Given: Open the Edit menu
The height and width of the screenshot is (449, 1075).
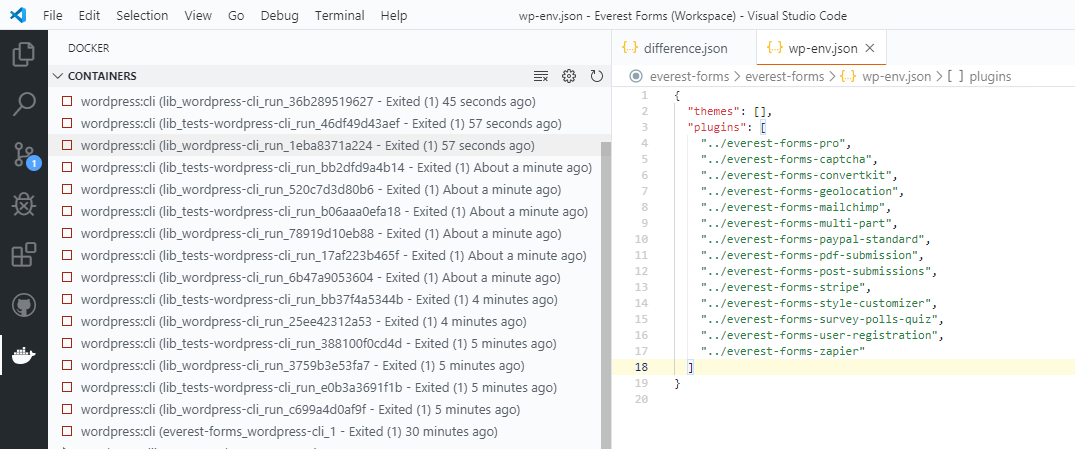Looking at the screenshot, I should [x=89, y=15].
